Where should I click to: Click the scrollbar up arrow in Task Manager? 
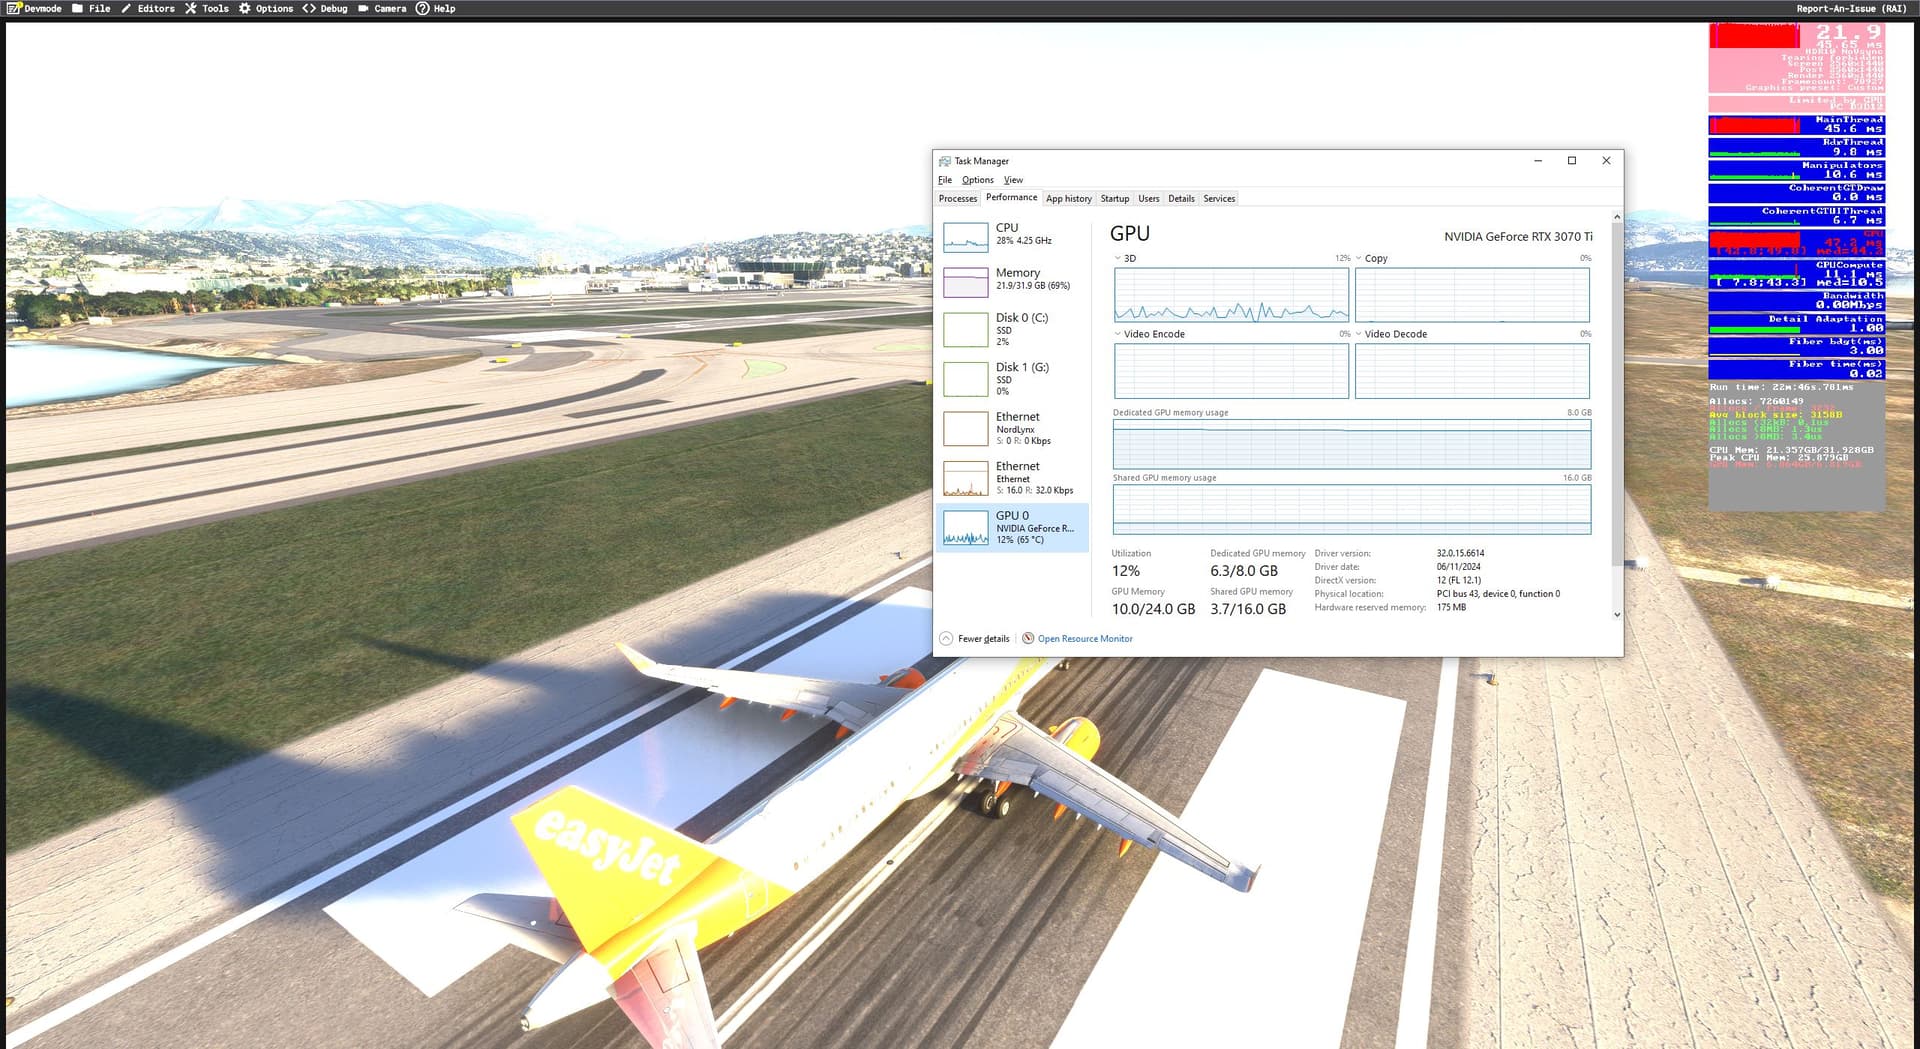(x=1617, y=217)
